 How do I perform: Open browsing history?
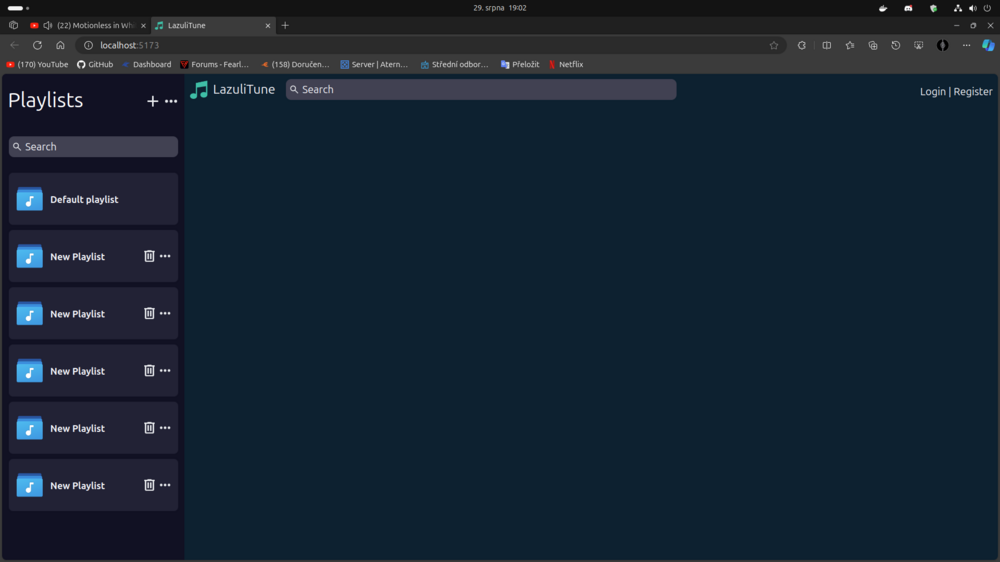pyautogui.click(x=896, y=45)
